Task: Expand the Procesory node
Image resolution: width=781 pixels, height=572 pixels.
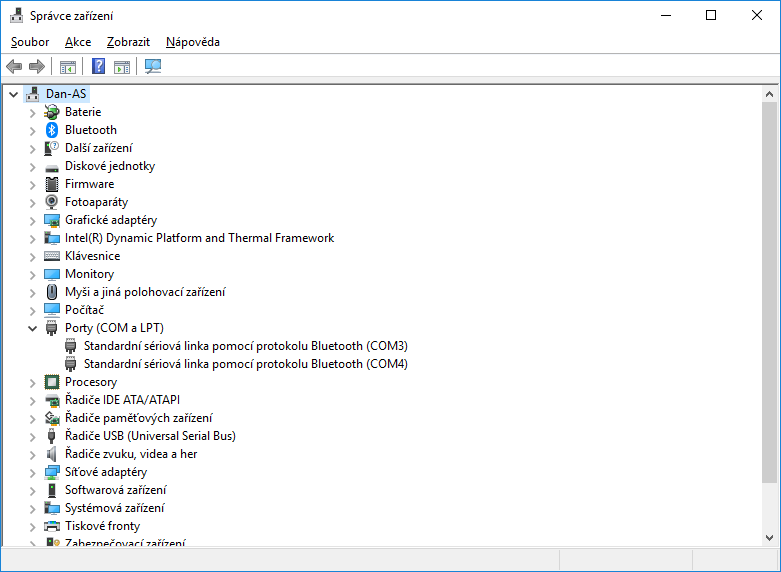Action: (x=32, y=383)
